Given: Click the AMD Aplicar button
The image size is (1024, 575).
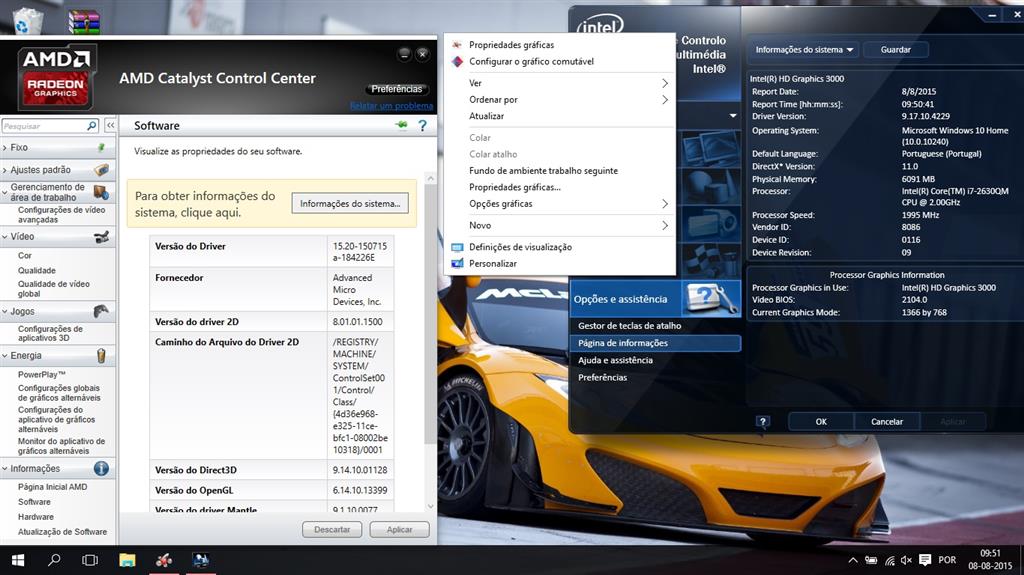Looking at the screenshot, I should click(x=399, y=529).
